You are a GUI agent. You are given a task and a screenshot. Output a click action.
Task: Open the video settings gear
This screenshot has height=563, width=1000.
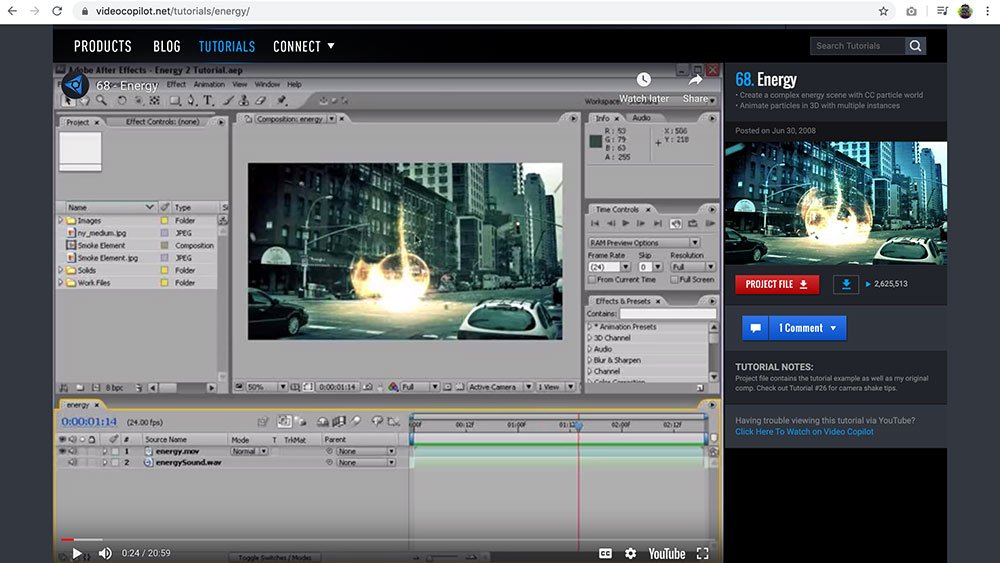631,553
